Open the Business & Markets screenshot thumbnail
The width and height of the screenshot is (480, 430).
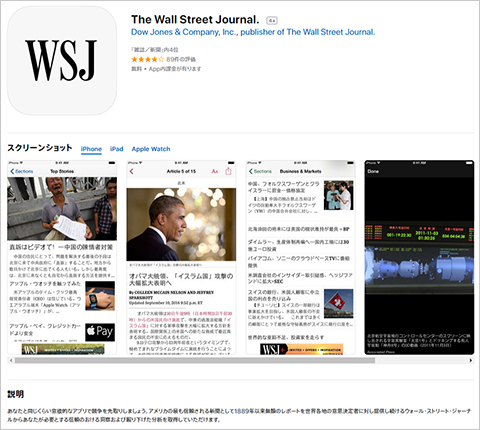click(301, 257)
